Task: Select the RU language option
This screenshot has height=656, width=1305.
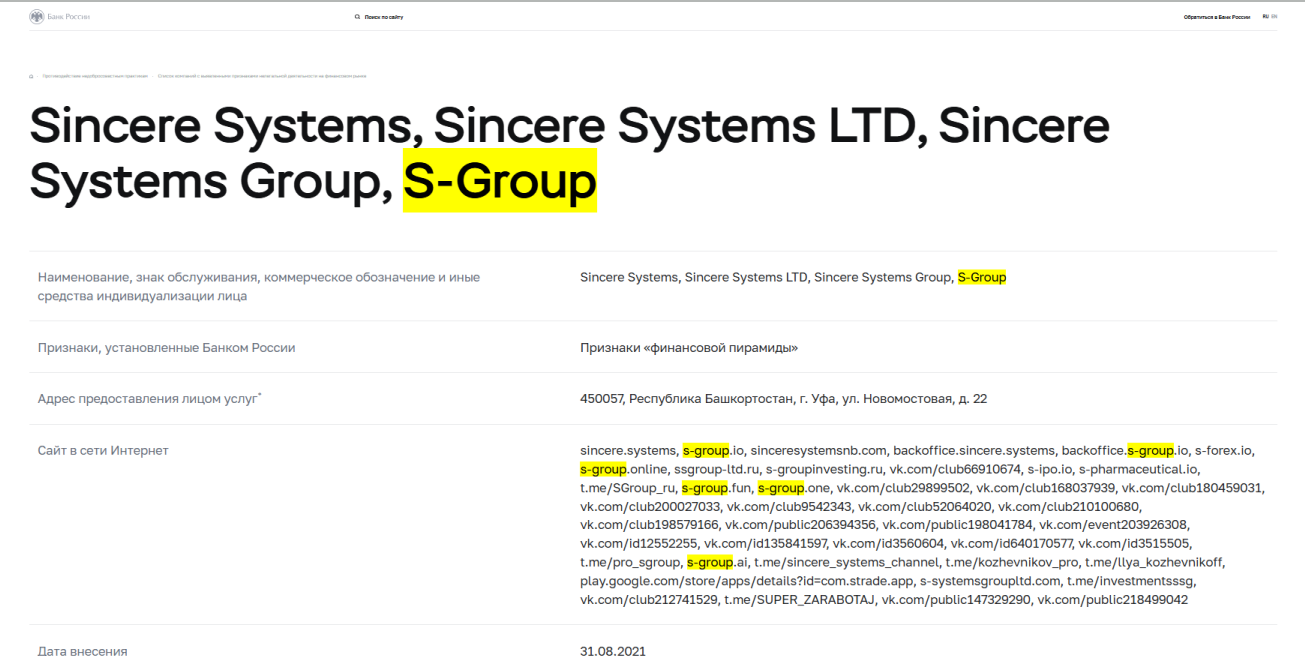Action: pos(1265,16)
